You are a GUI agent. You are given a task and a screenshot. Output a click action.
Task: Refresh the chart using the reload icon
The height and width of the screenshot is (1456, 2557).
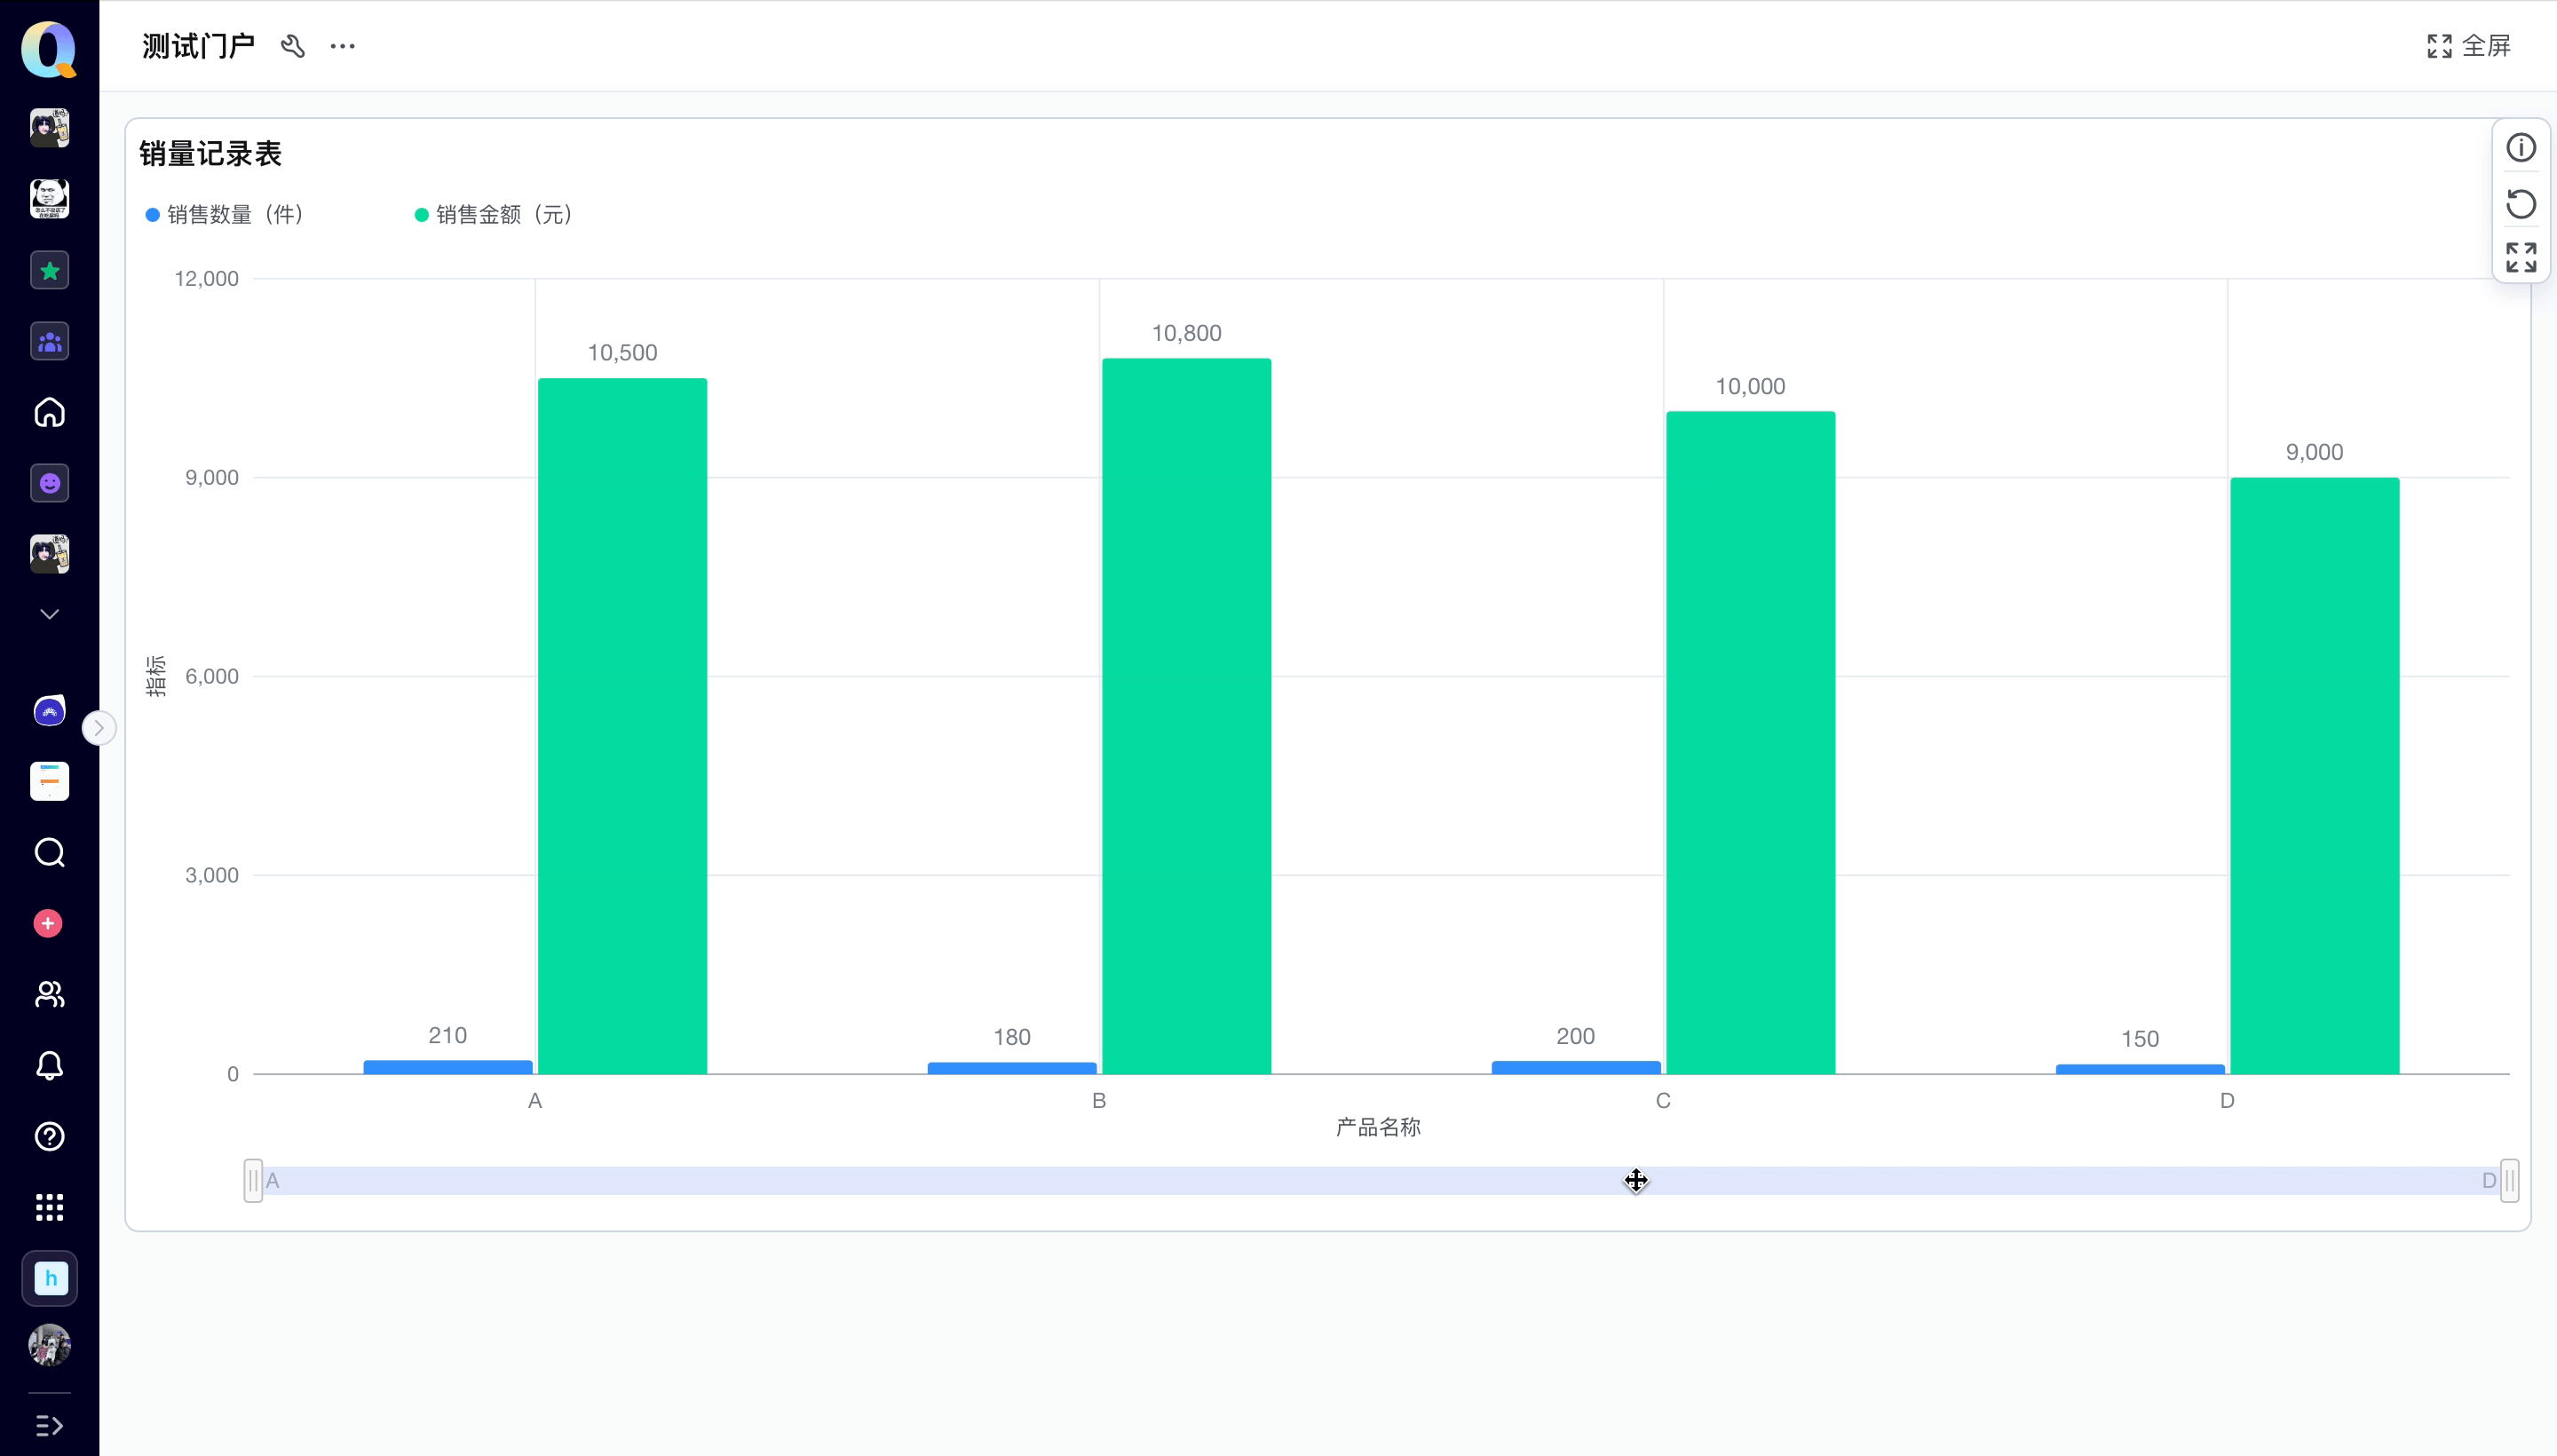click(x=2521, y=204)
